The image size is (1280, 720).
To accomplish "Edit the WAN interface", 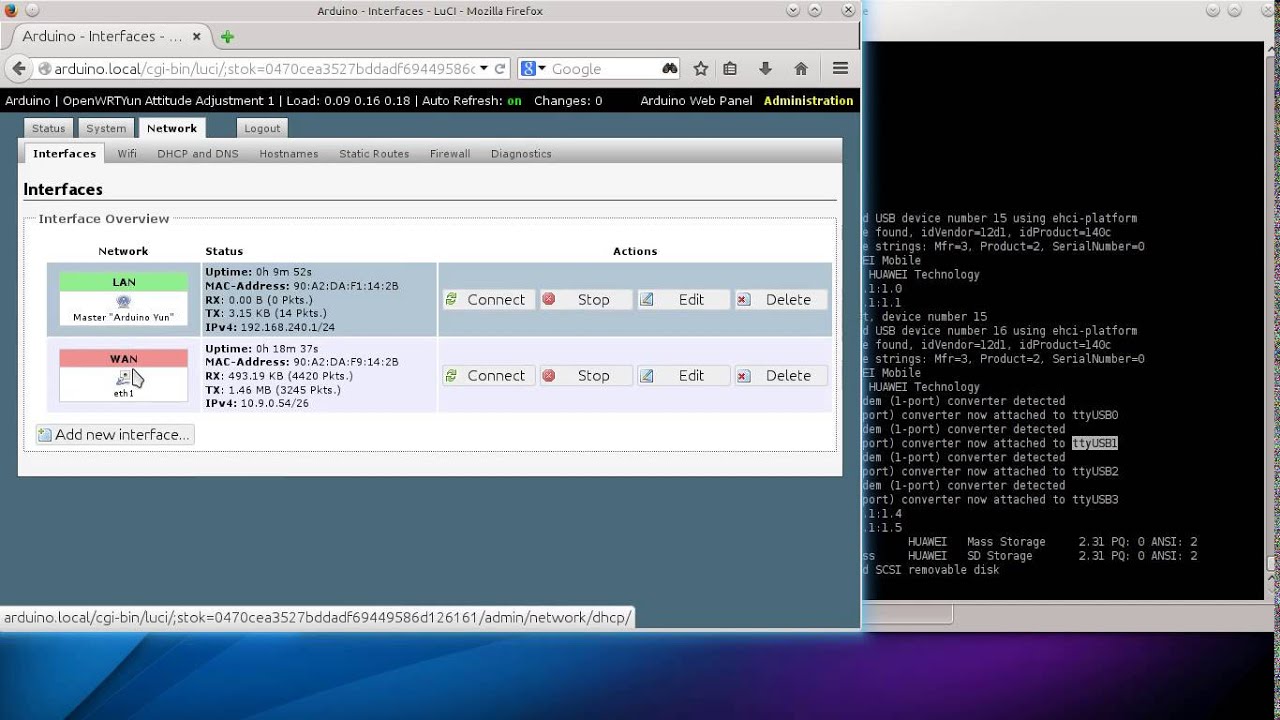I will 683,375.
